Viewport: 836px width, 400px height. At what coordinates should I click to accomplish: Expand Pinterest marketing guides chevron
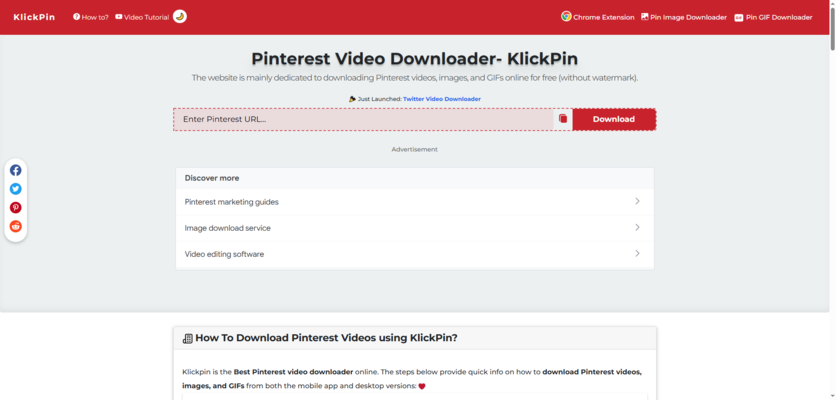[637, 202]
